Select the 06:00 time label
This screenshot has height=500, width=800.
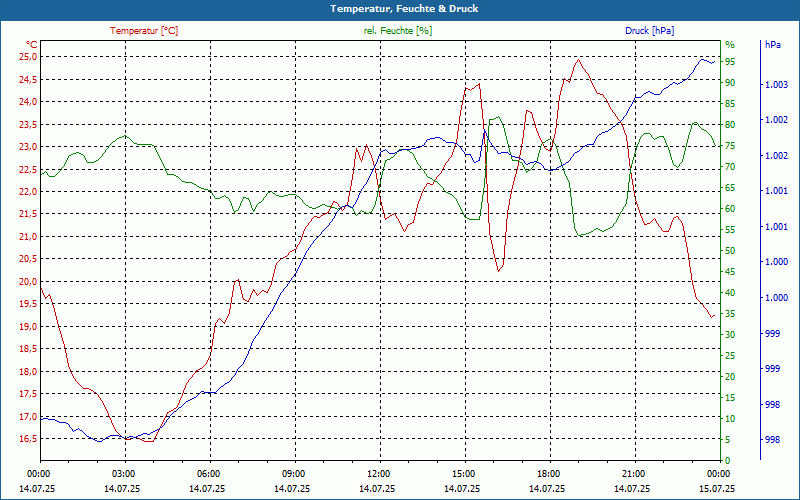(210, 474)
